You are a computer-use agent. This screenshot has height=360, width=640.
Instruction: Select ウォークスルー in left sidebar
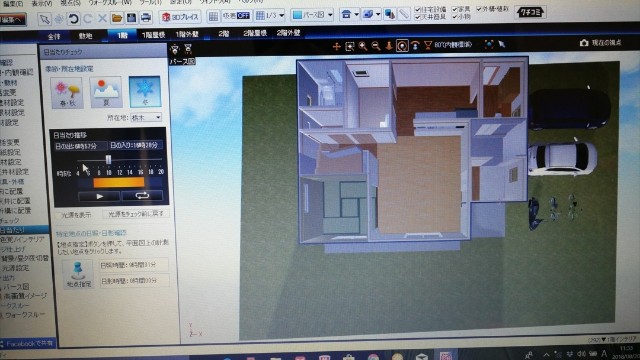coord(24,315)
